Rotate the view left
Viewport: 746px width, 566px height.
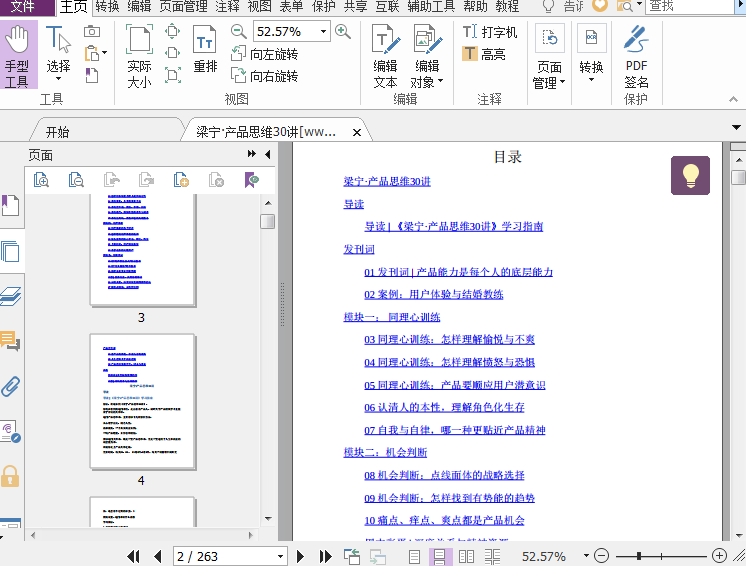(x=265, y=54)
